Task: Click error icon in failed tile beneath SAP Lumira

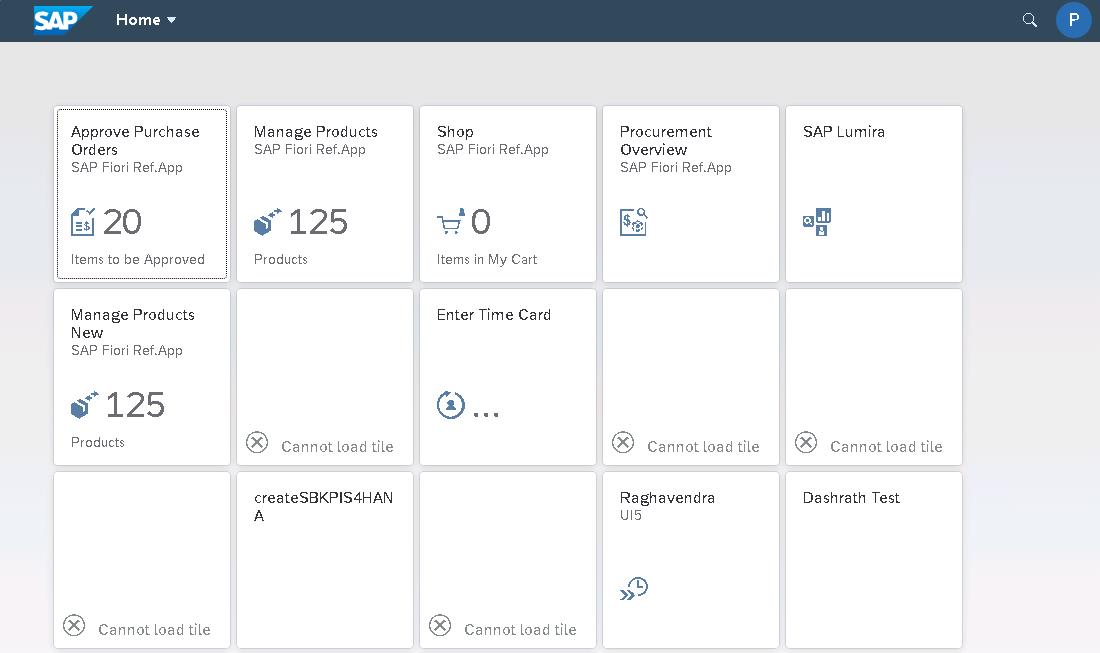Action: point(805,442)
